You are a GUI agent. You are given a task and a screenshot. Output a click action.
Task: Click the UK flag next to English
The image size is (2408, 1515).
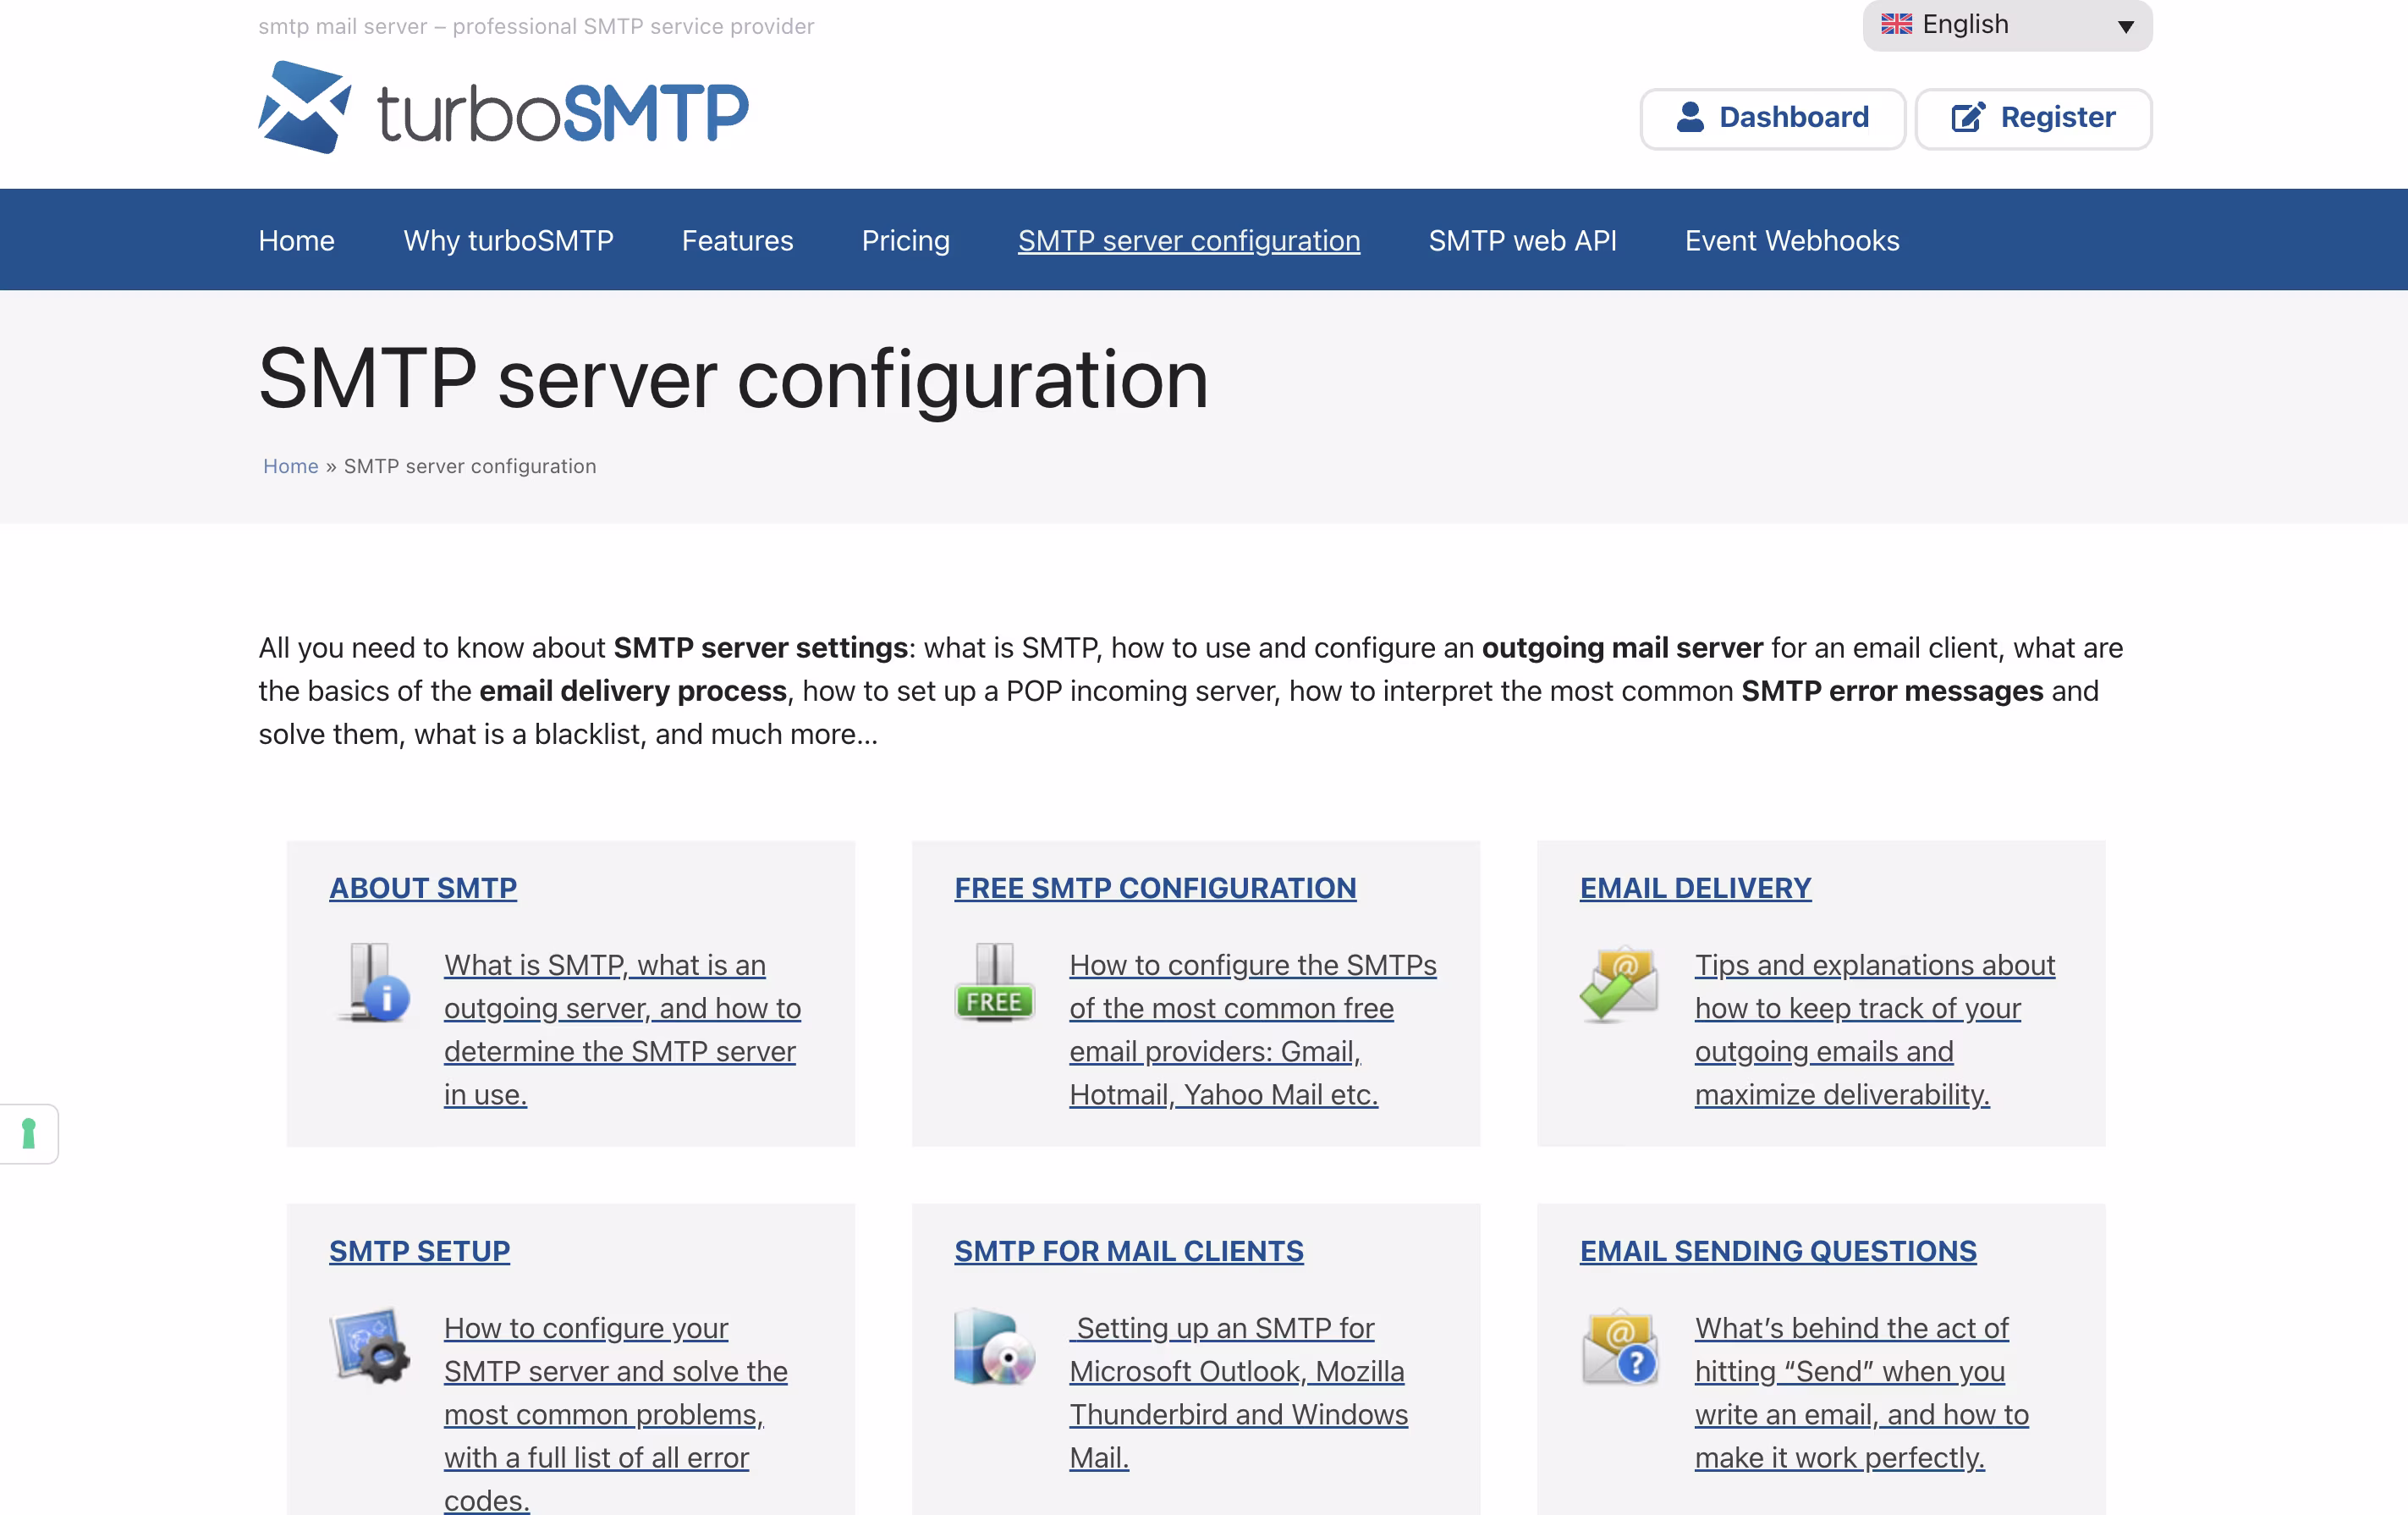pyautogui.click(x=1897, y=24)
